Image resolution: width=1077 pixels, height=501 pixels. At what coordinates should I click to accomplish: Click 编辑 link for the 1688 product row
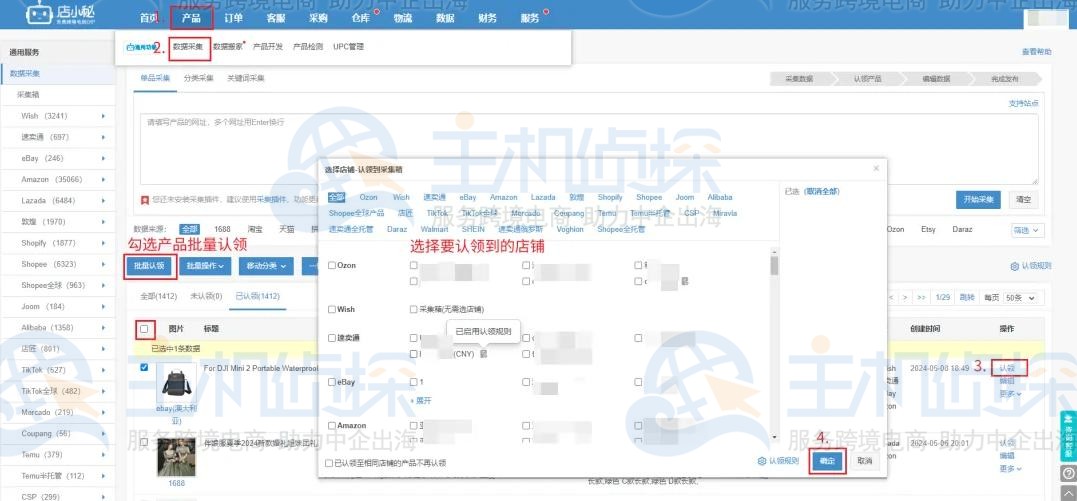[1007, 456]
